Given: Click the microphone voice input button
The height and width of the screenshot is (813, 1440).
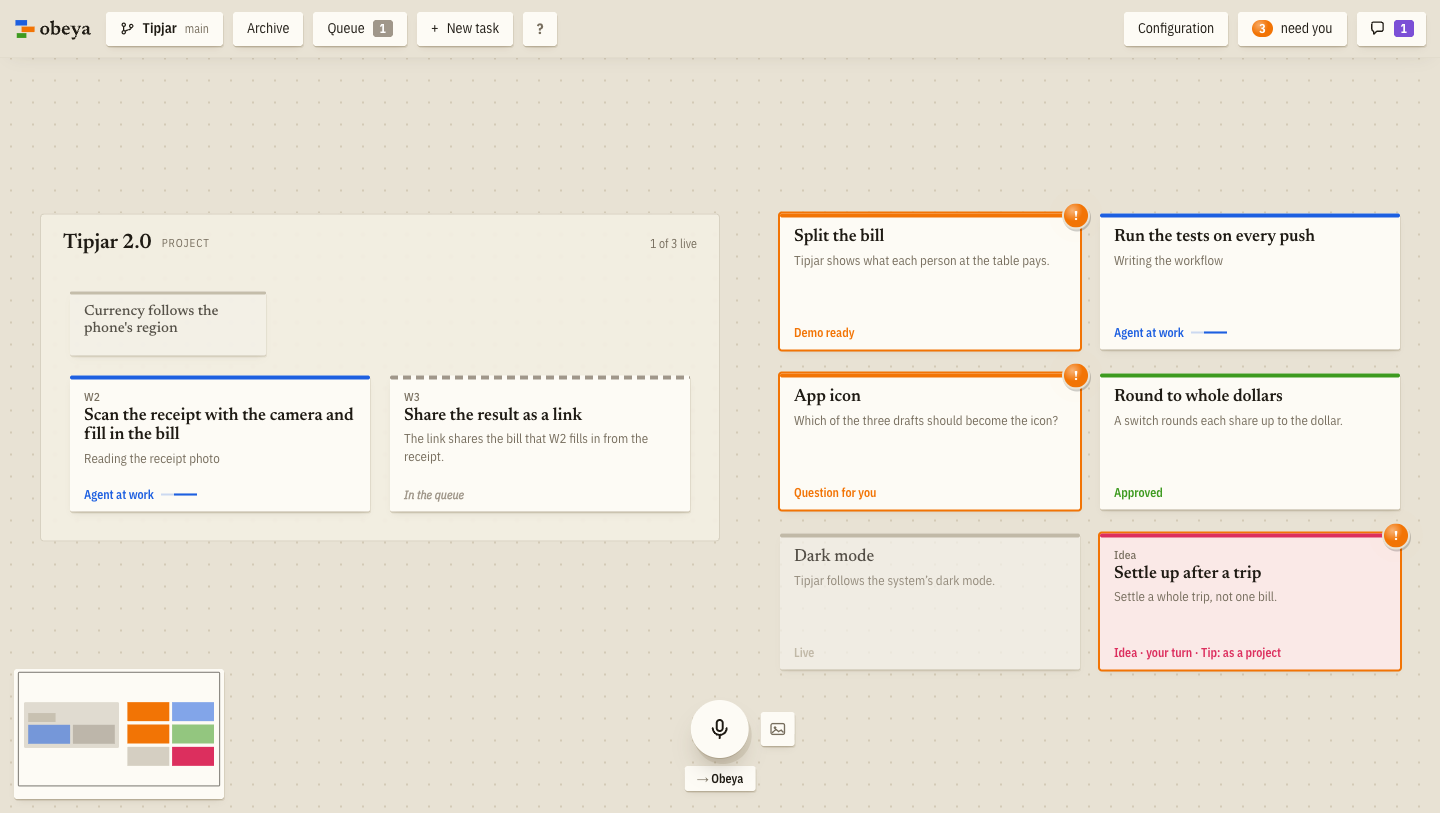Looking at the screenshot, I should point(720,729).
